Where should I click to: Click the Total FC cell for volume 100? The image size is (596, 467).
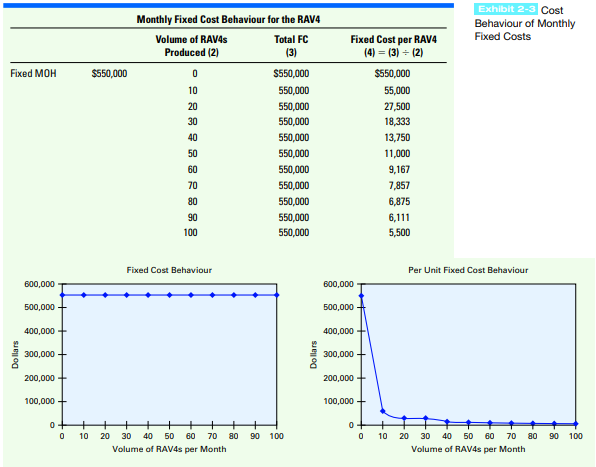294,233
